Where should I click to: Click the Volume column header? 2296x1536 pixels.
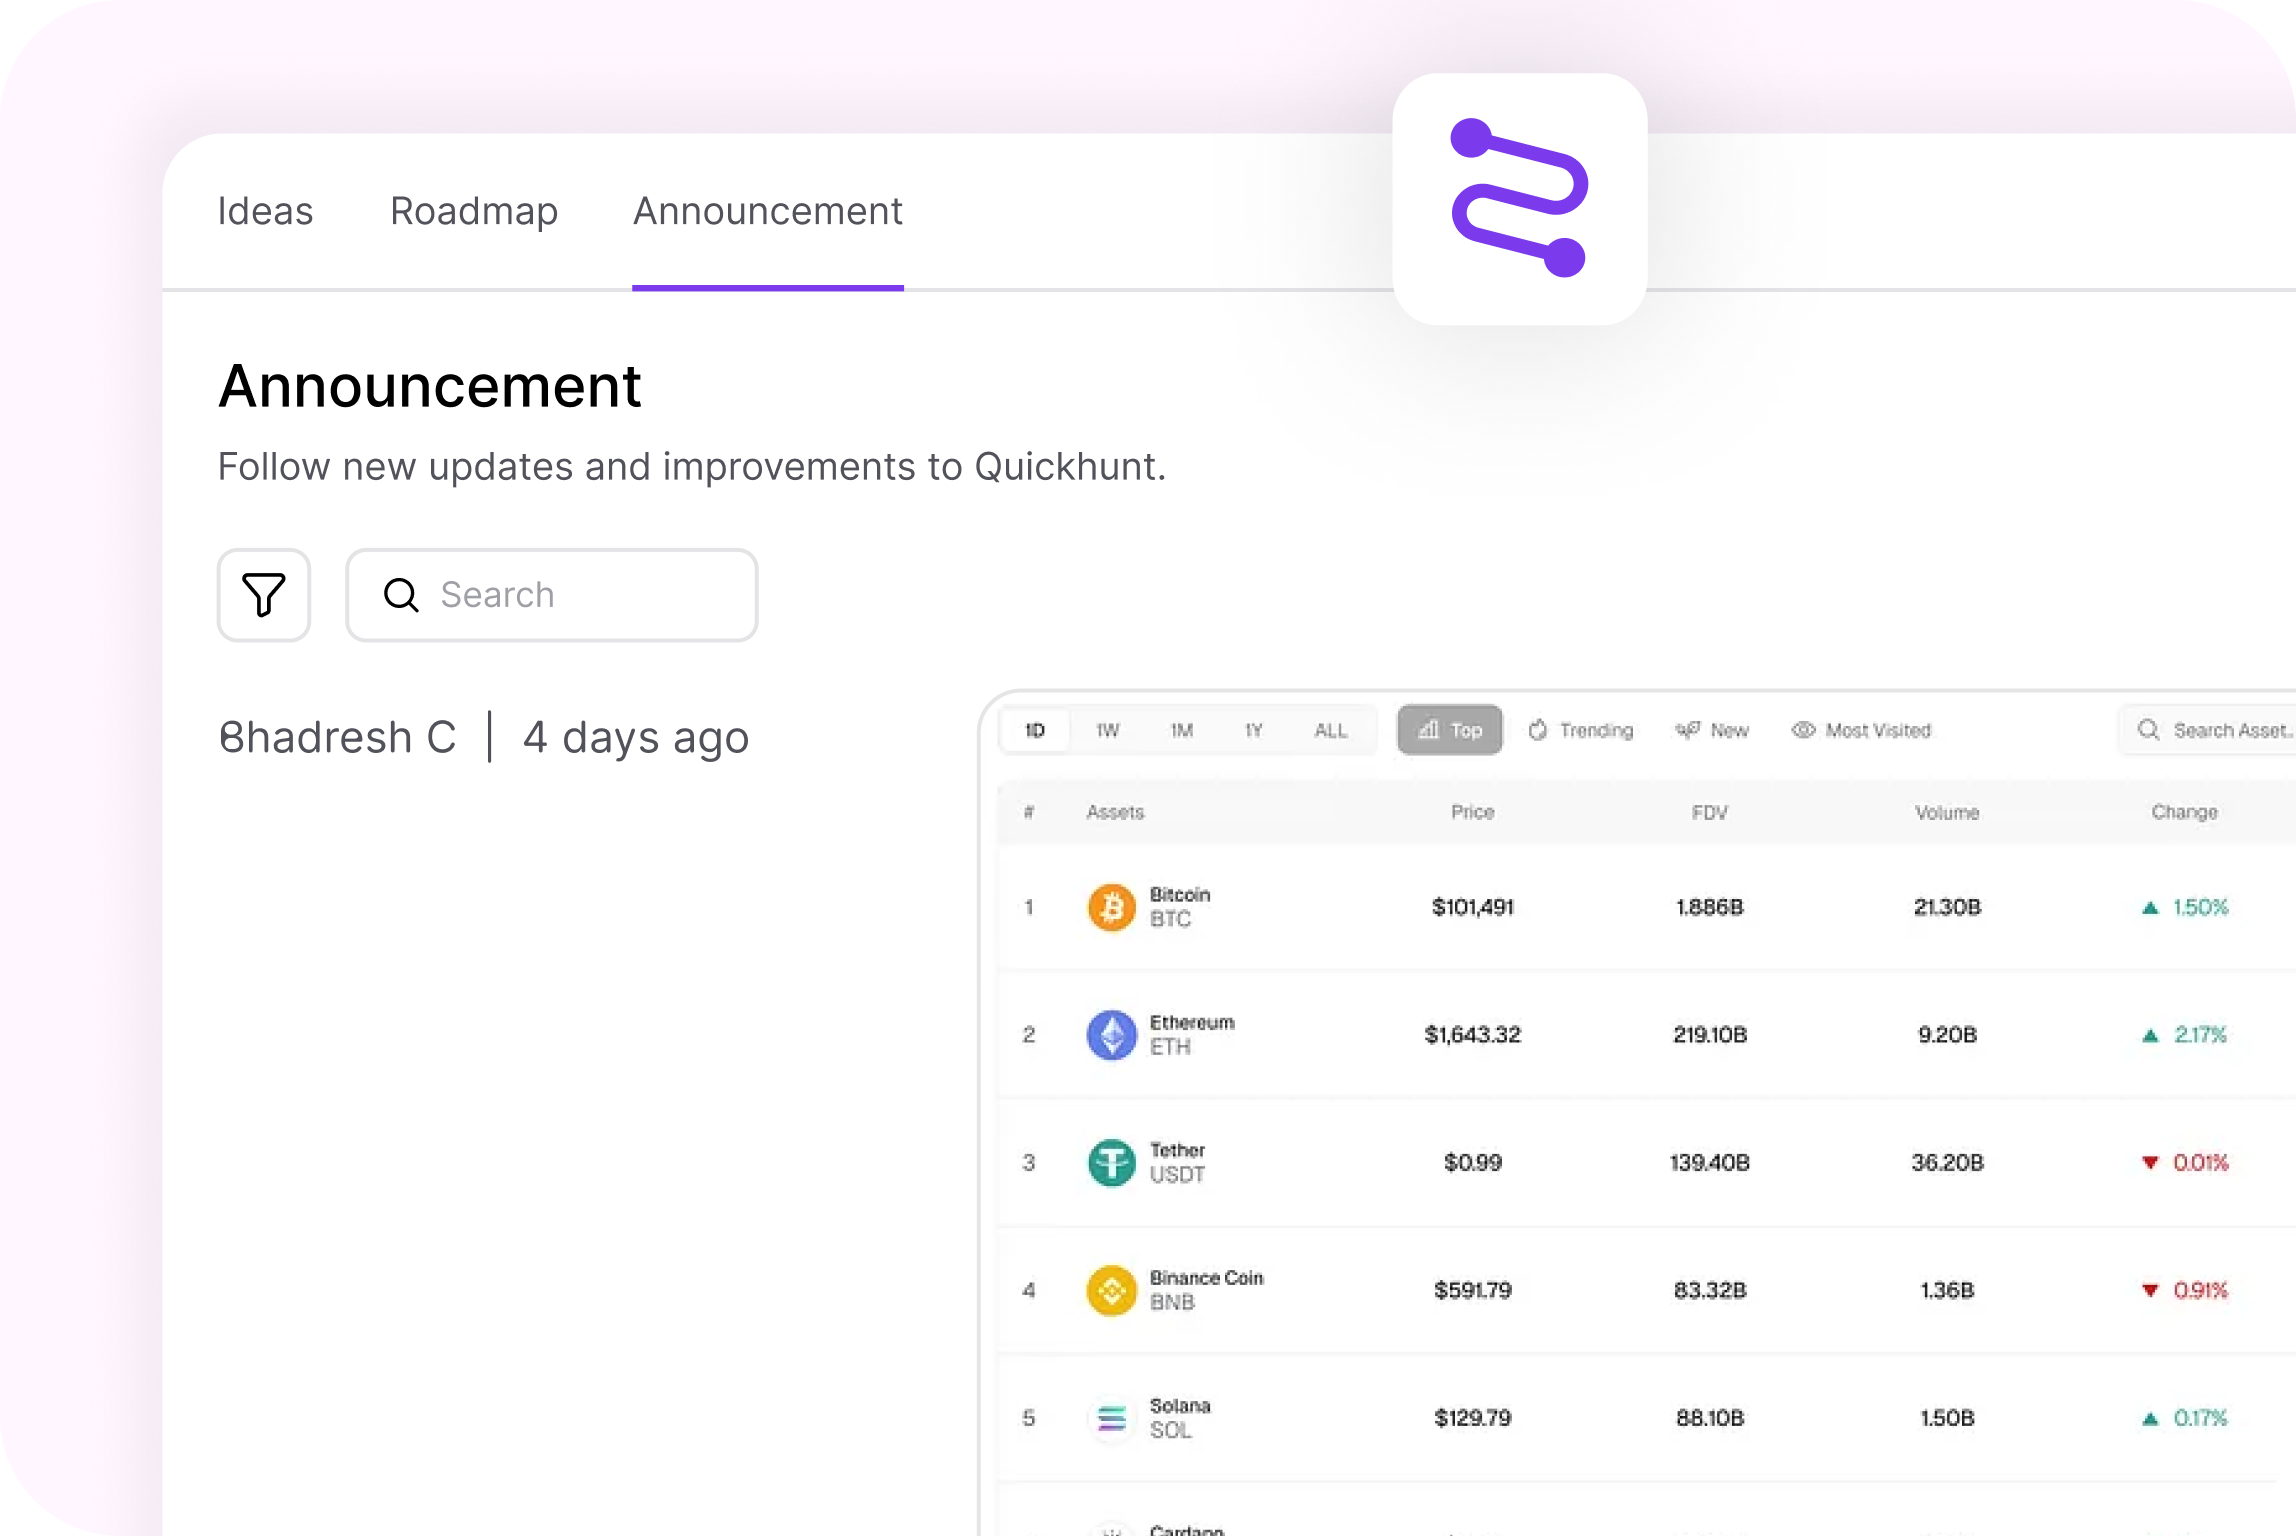(1947, 812)
